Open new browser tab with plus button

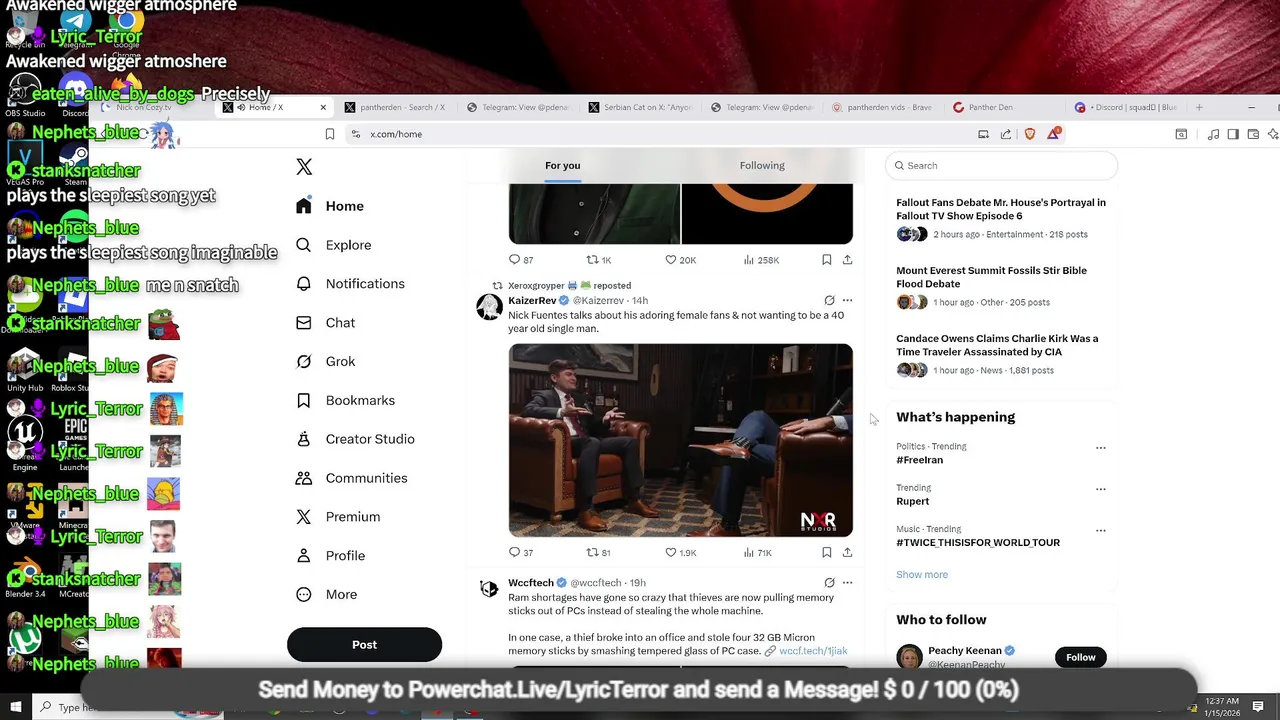[1199, 107]
